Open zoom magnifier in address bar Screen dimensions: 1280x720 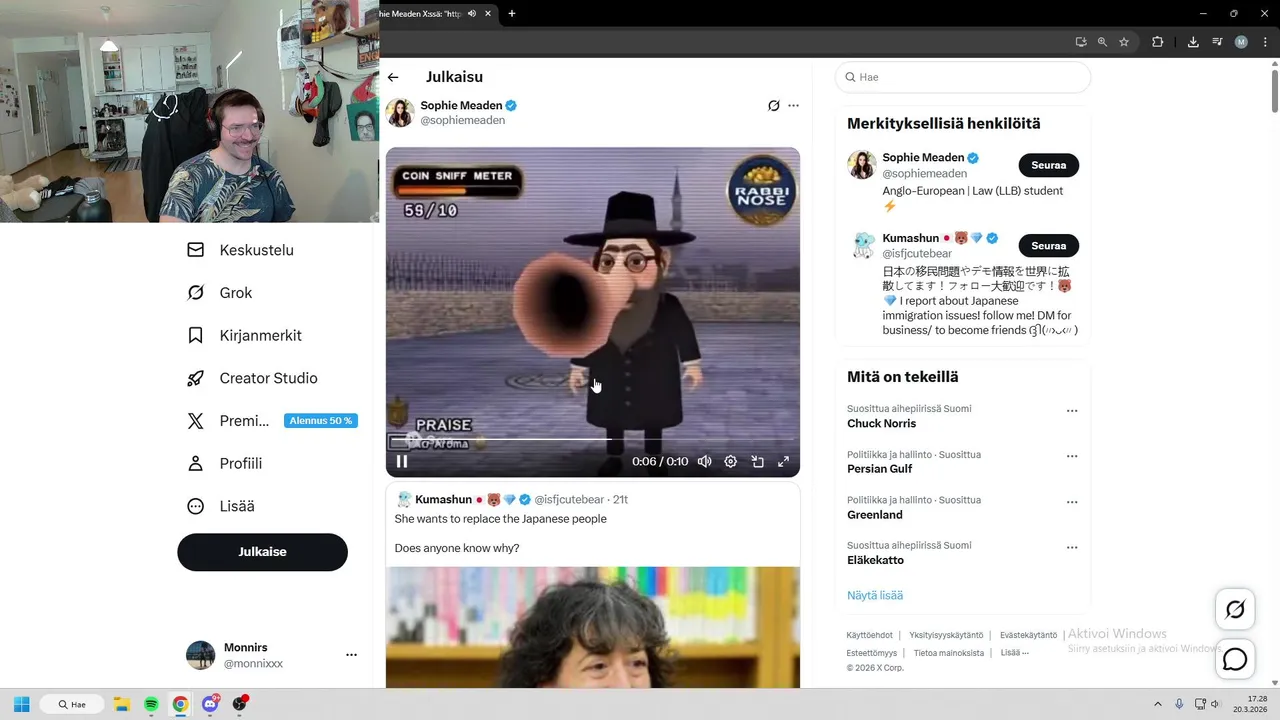point(1102,42)
